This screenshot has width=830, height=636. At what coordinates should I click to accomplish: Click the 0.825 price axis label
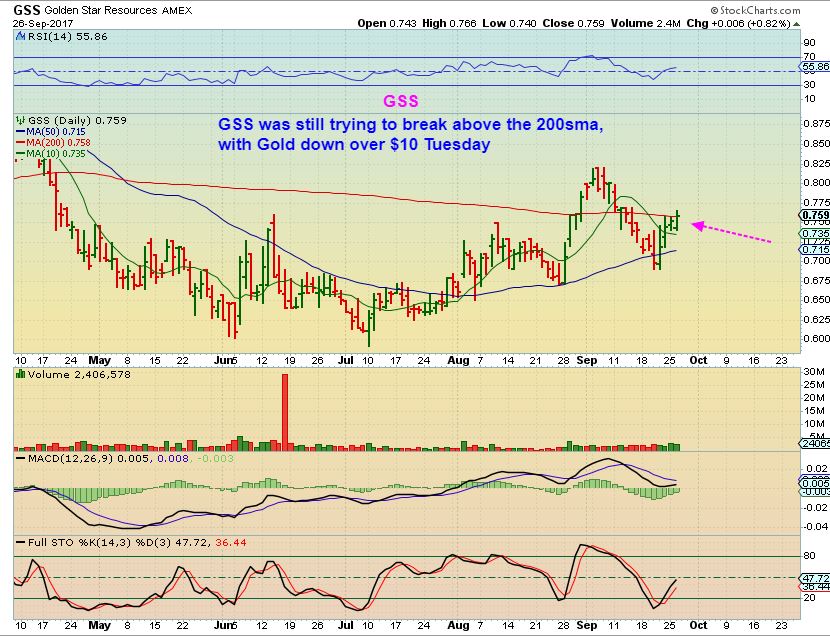(x=816, y=162)
